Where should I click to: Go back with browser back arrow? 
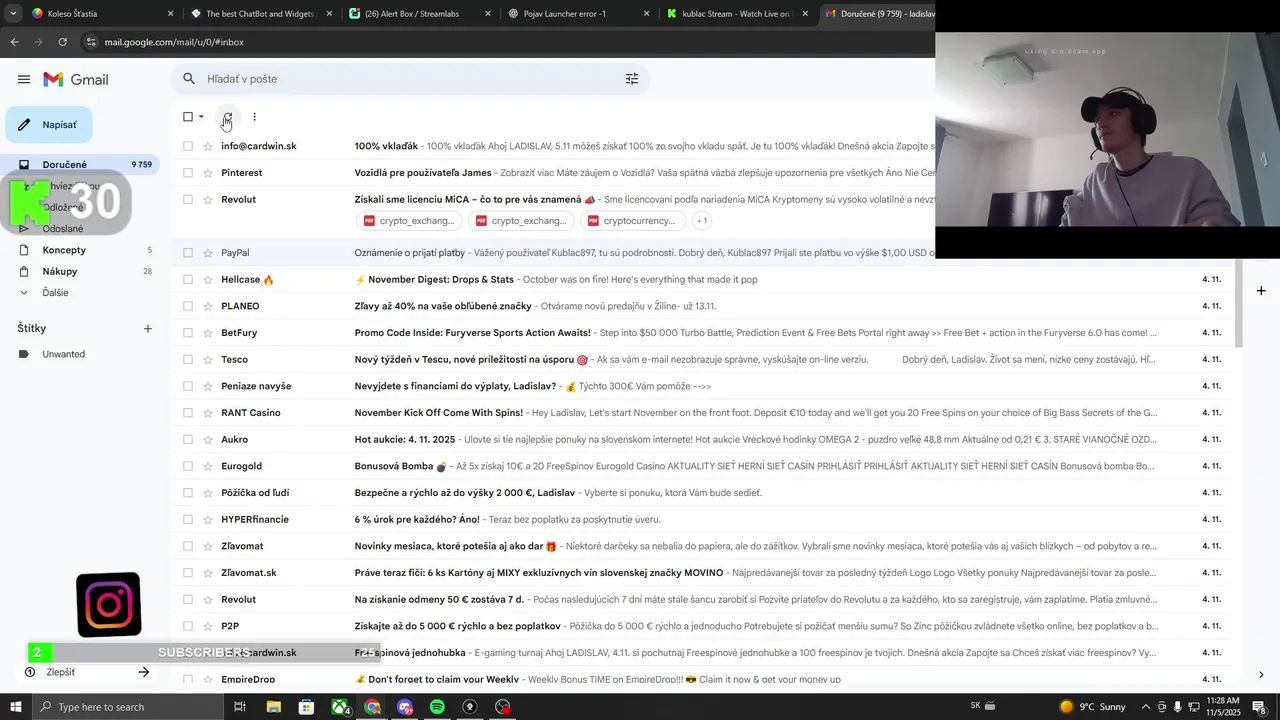point(14,42)
